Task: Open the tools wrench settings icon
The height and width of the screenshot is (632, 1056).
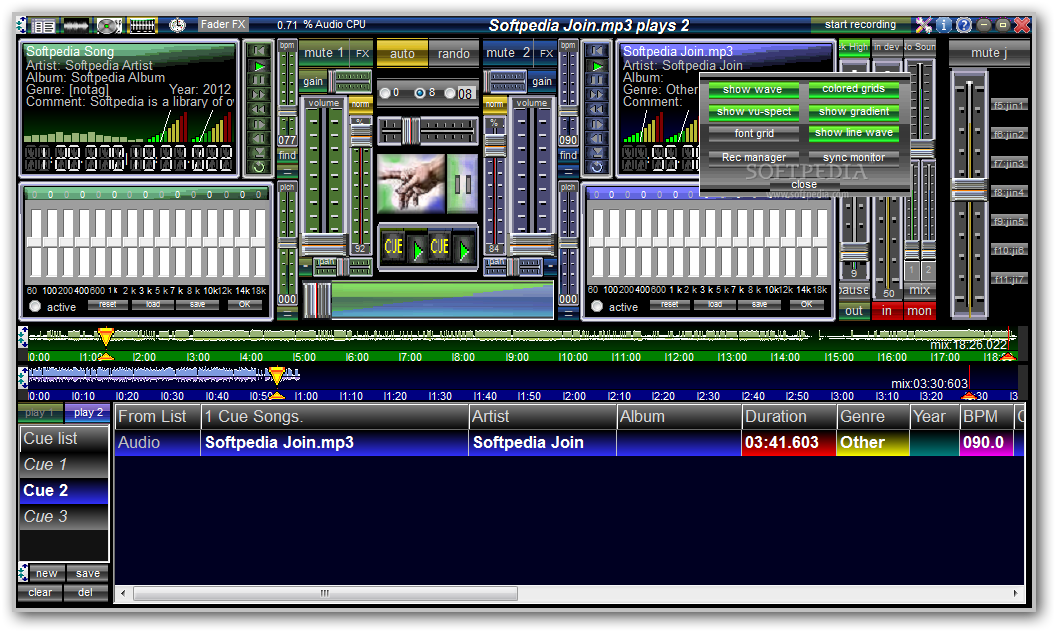Action: pos(923,25)
